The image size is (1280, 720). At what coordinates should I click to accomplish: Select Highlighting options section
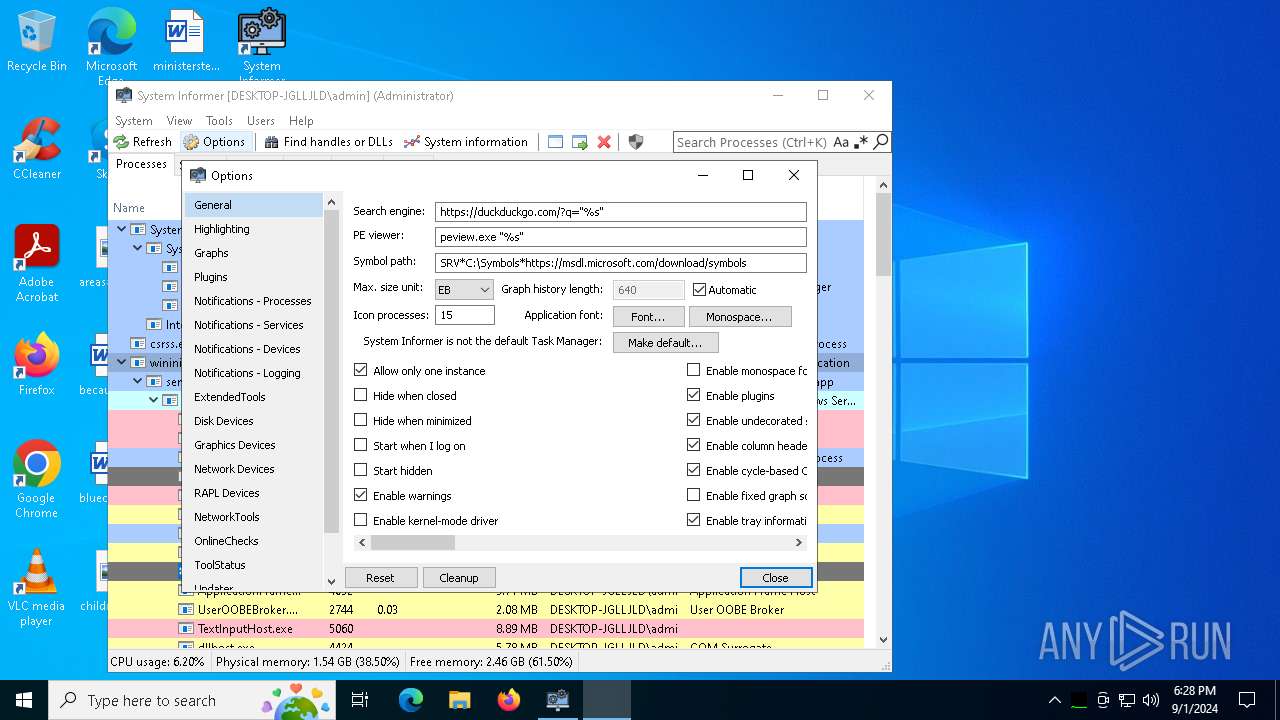tap(254, 229)
